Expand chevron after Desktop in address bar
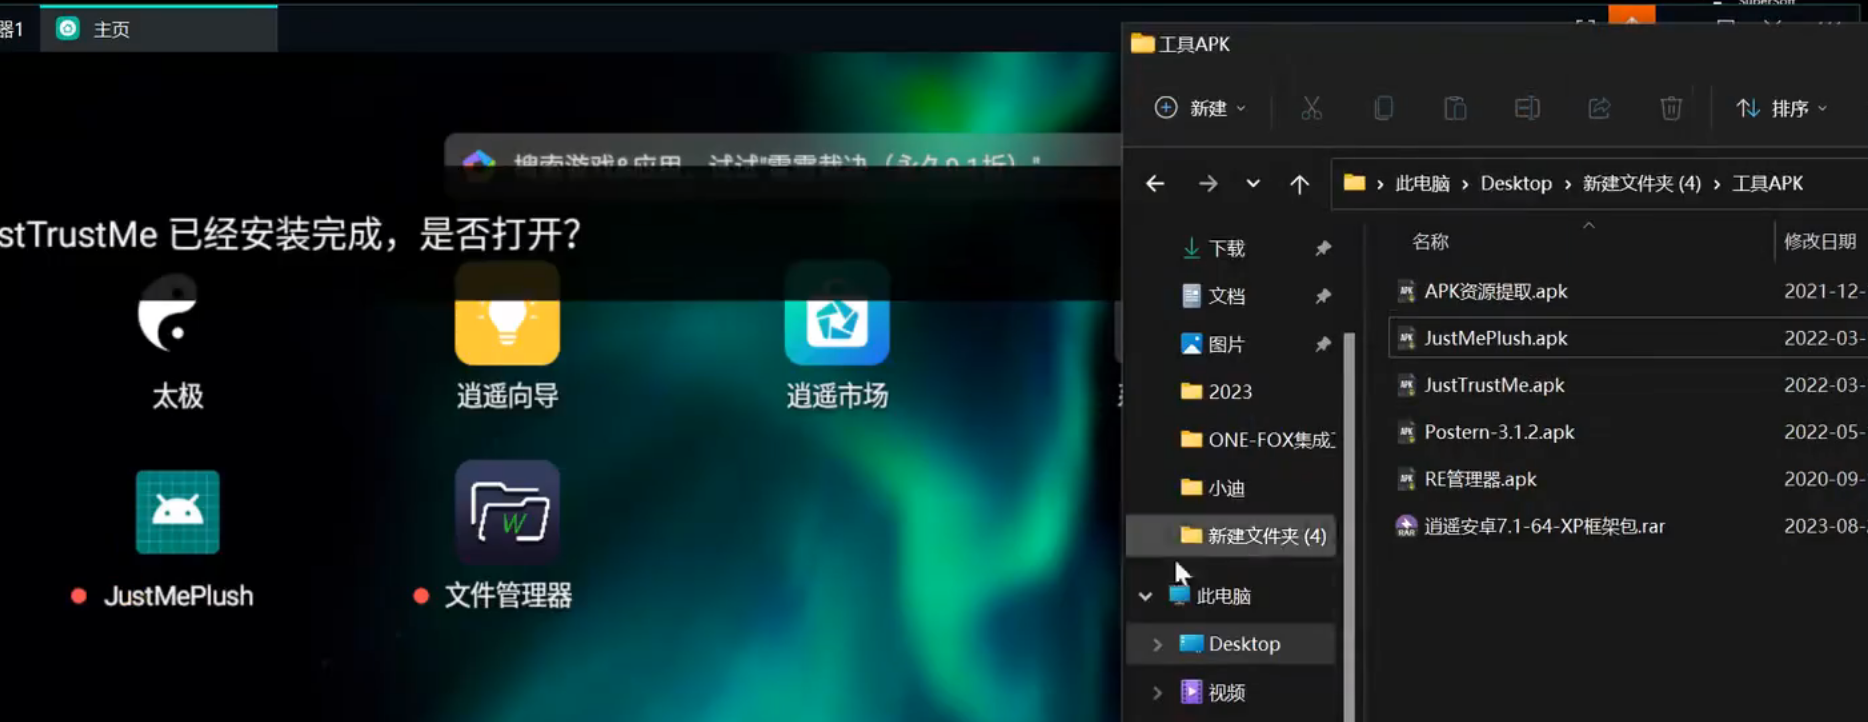 [1567, 184]
